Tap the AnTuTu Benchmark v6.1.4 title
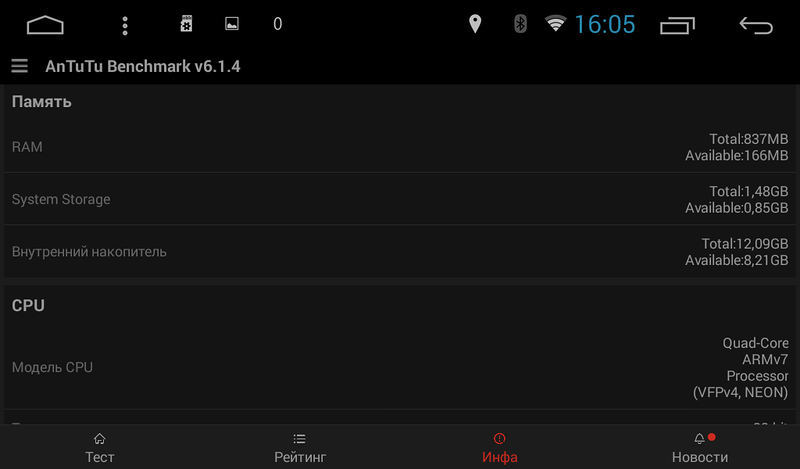 pyautogui.click(x=143, y=66)
